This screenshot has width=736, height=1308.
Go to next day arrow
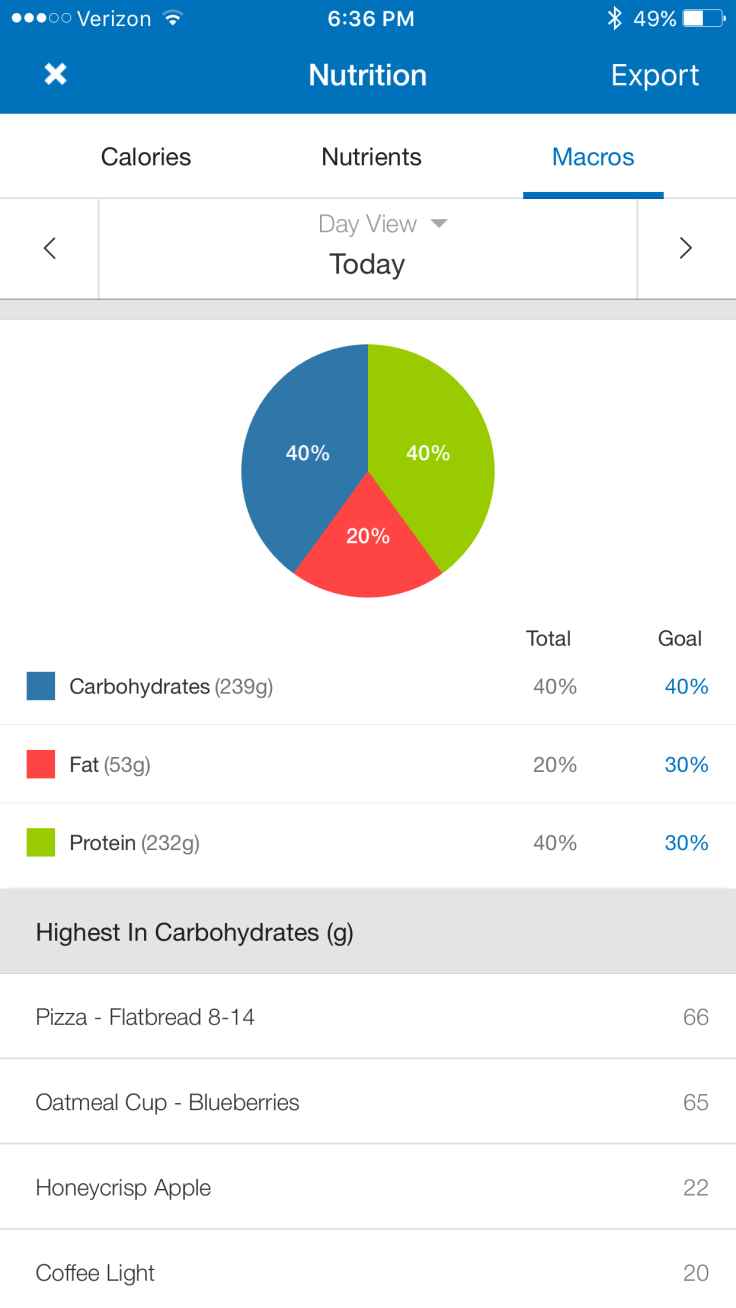pyautogui.click(x=686, y=249)
